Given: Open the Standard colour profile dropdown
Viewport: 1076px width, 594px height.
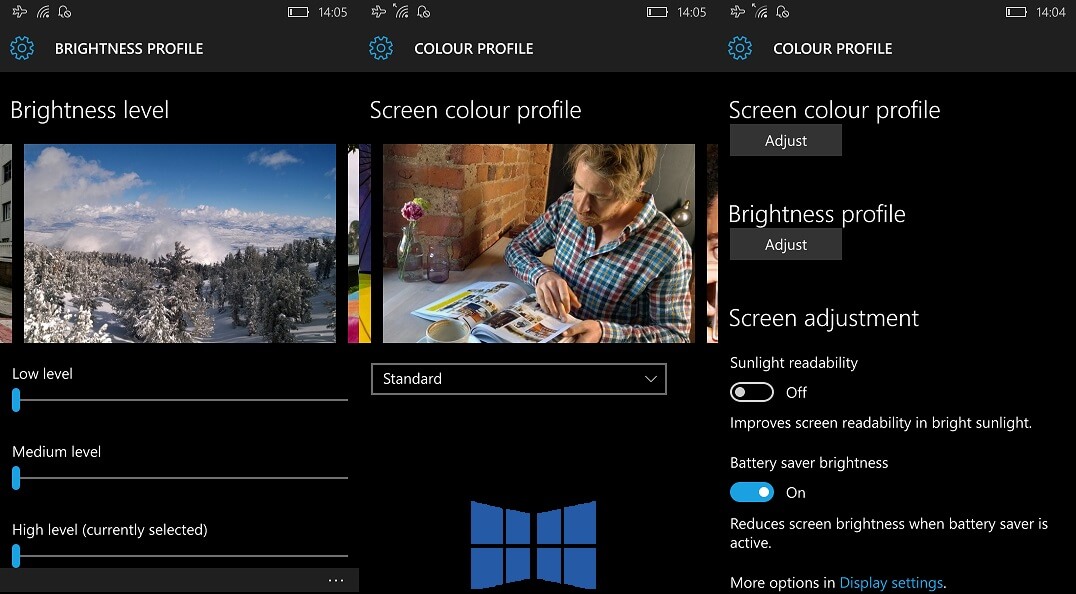Looking at the screenshot, I should pos(519,379).
